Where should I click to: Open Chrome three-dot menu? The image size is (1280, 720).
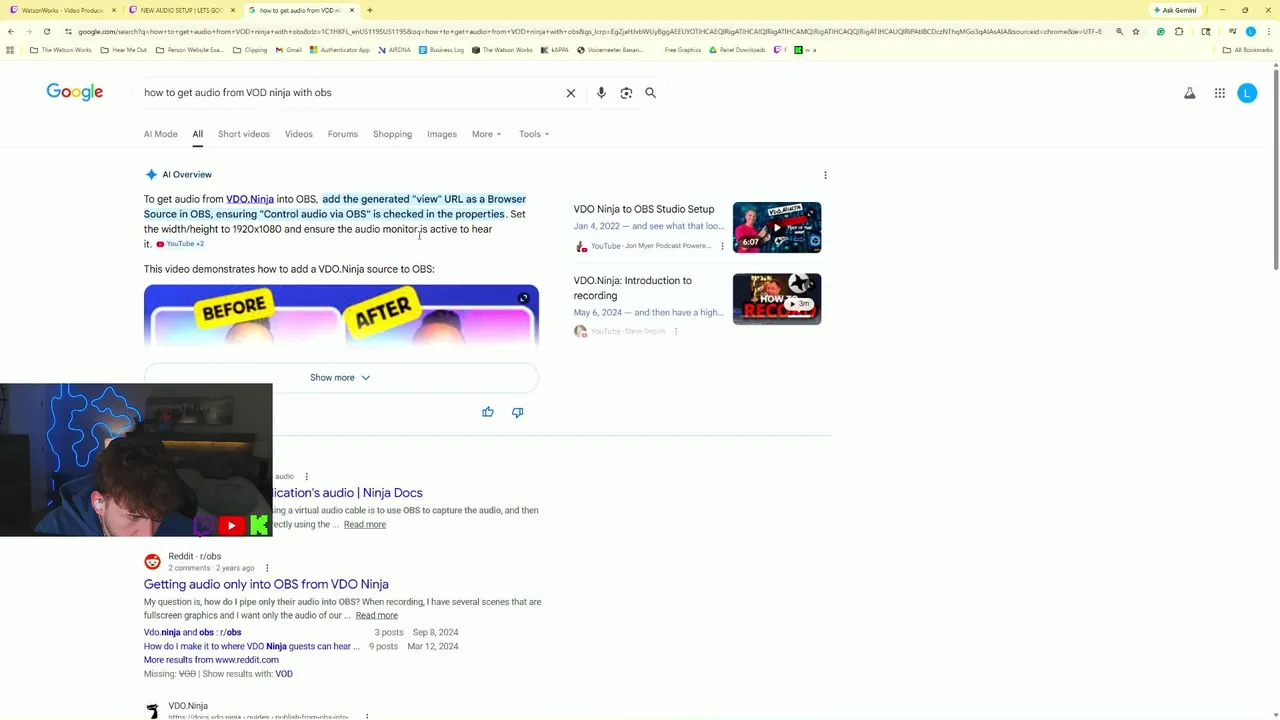(x=1268, y=32)
